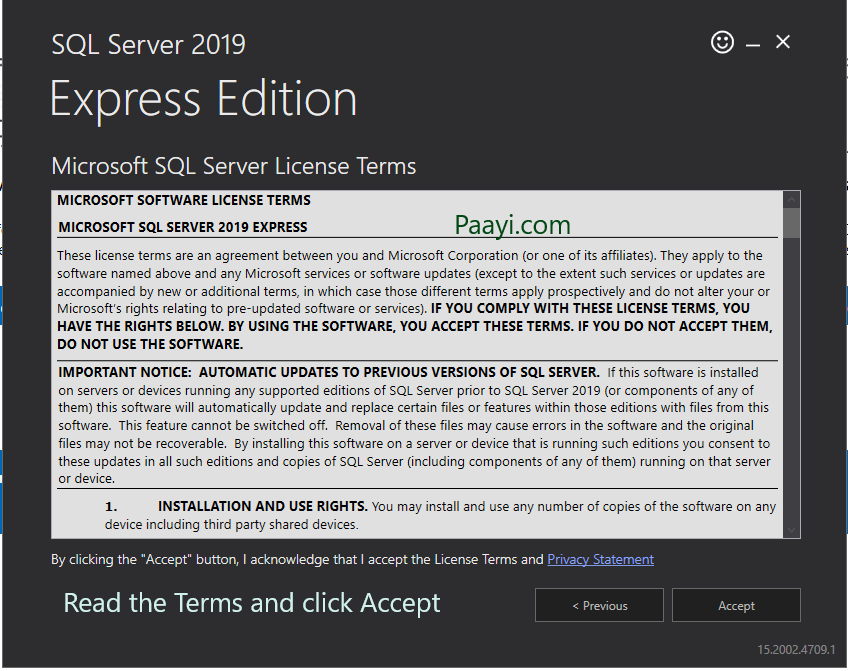
Task: Open the Privacy Statement link
Action: (600, 559)
